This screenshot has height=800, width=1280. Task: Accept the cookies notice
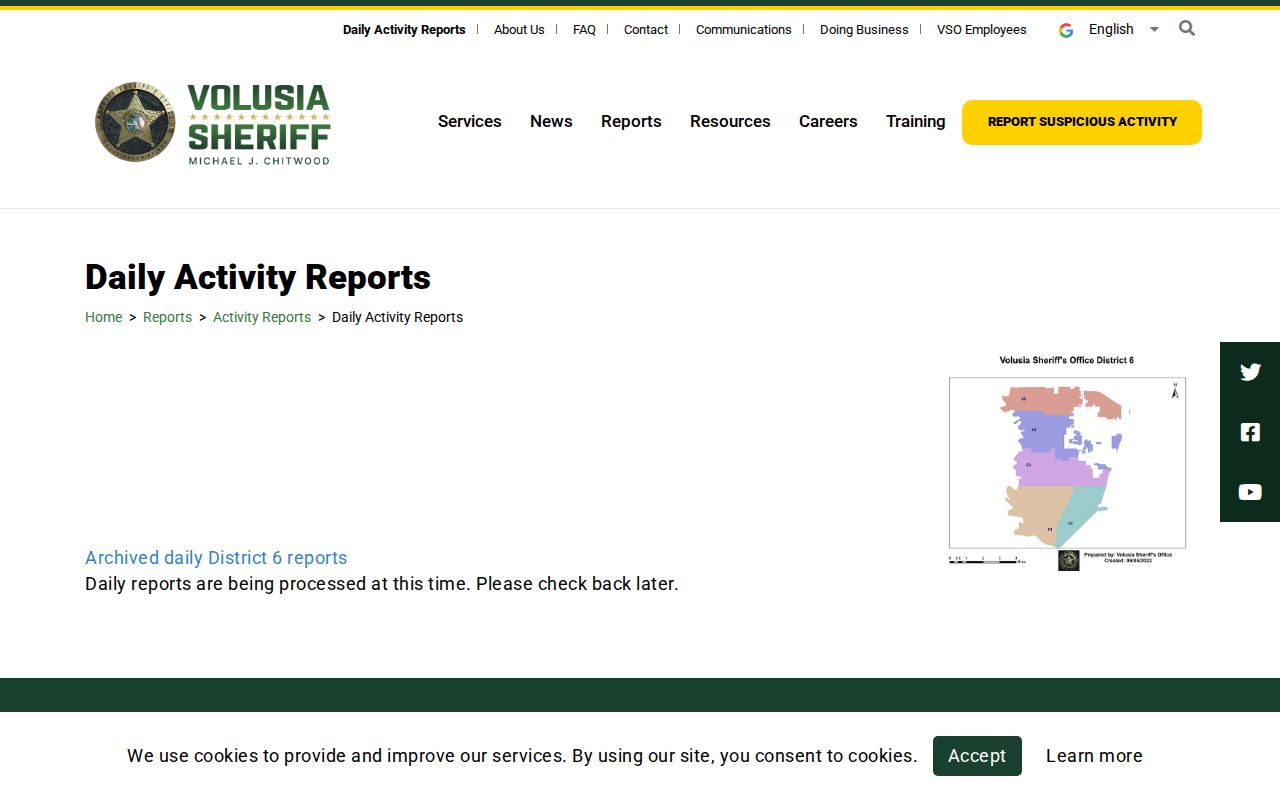tap(977, 756)
